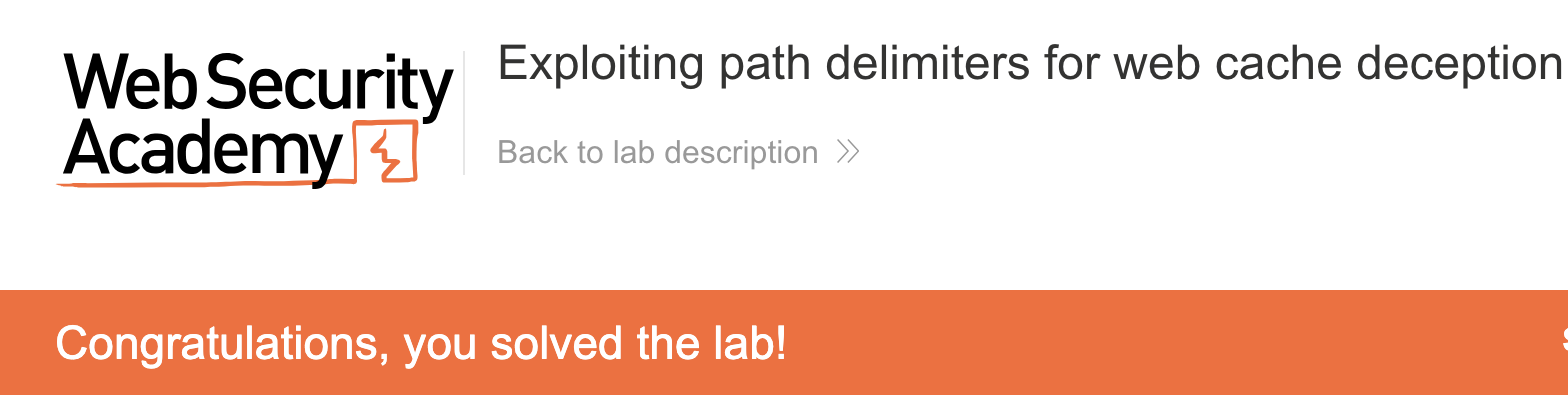This screenshot has height=400, width=1568.
Task: Click the orange underline beneath the Academy logo
Action: pyautogui.click(x=200, y=184)
